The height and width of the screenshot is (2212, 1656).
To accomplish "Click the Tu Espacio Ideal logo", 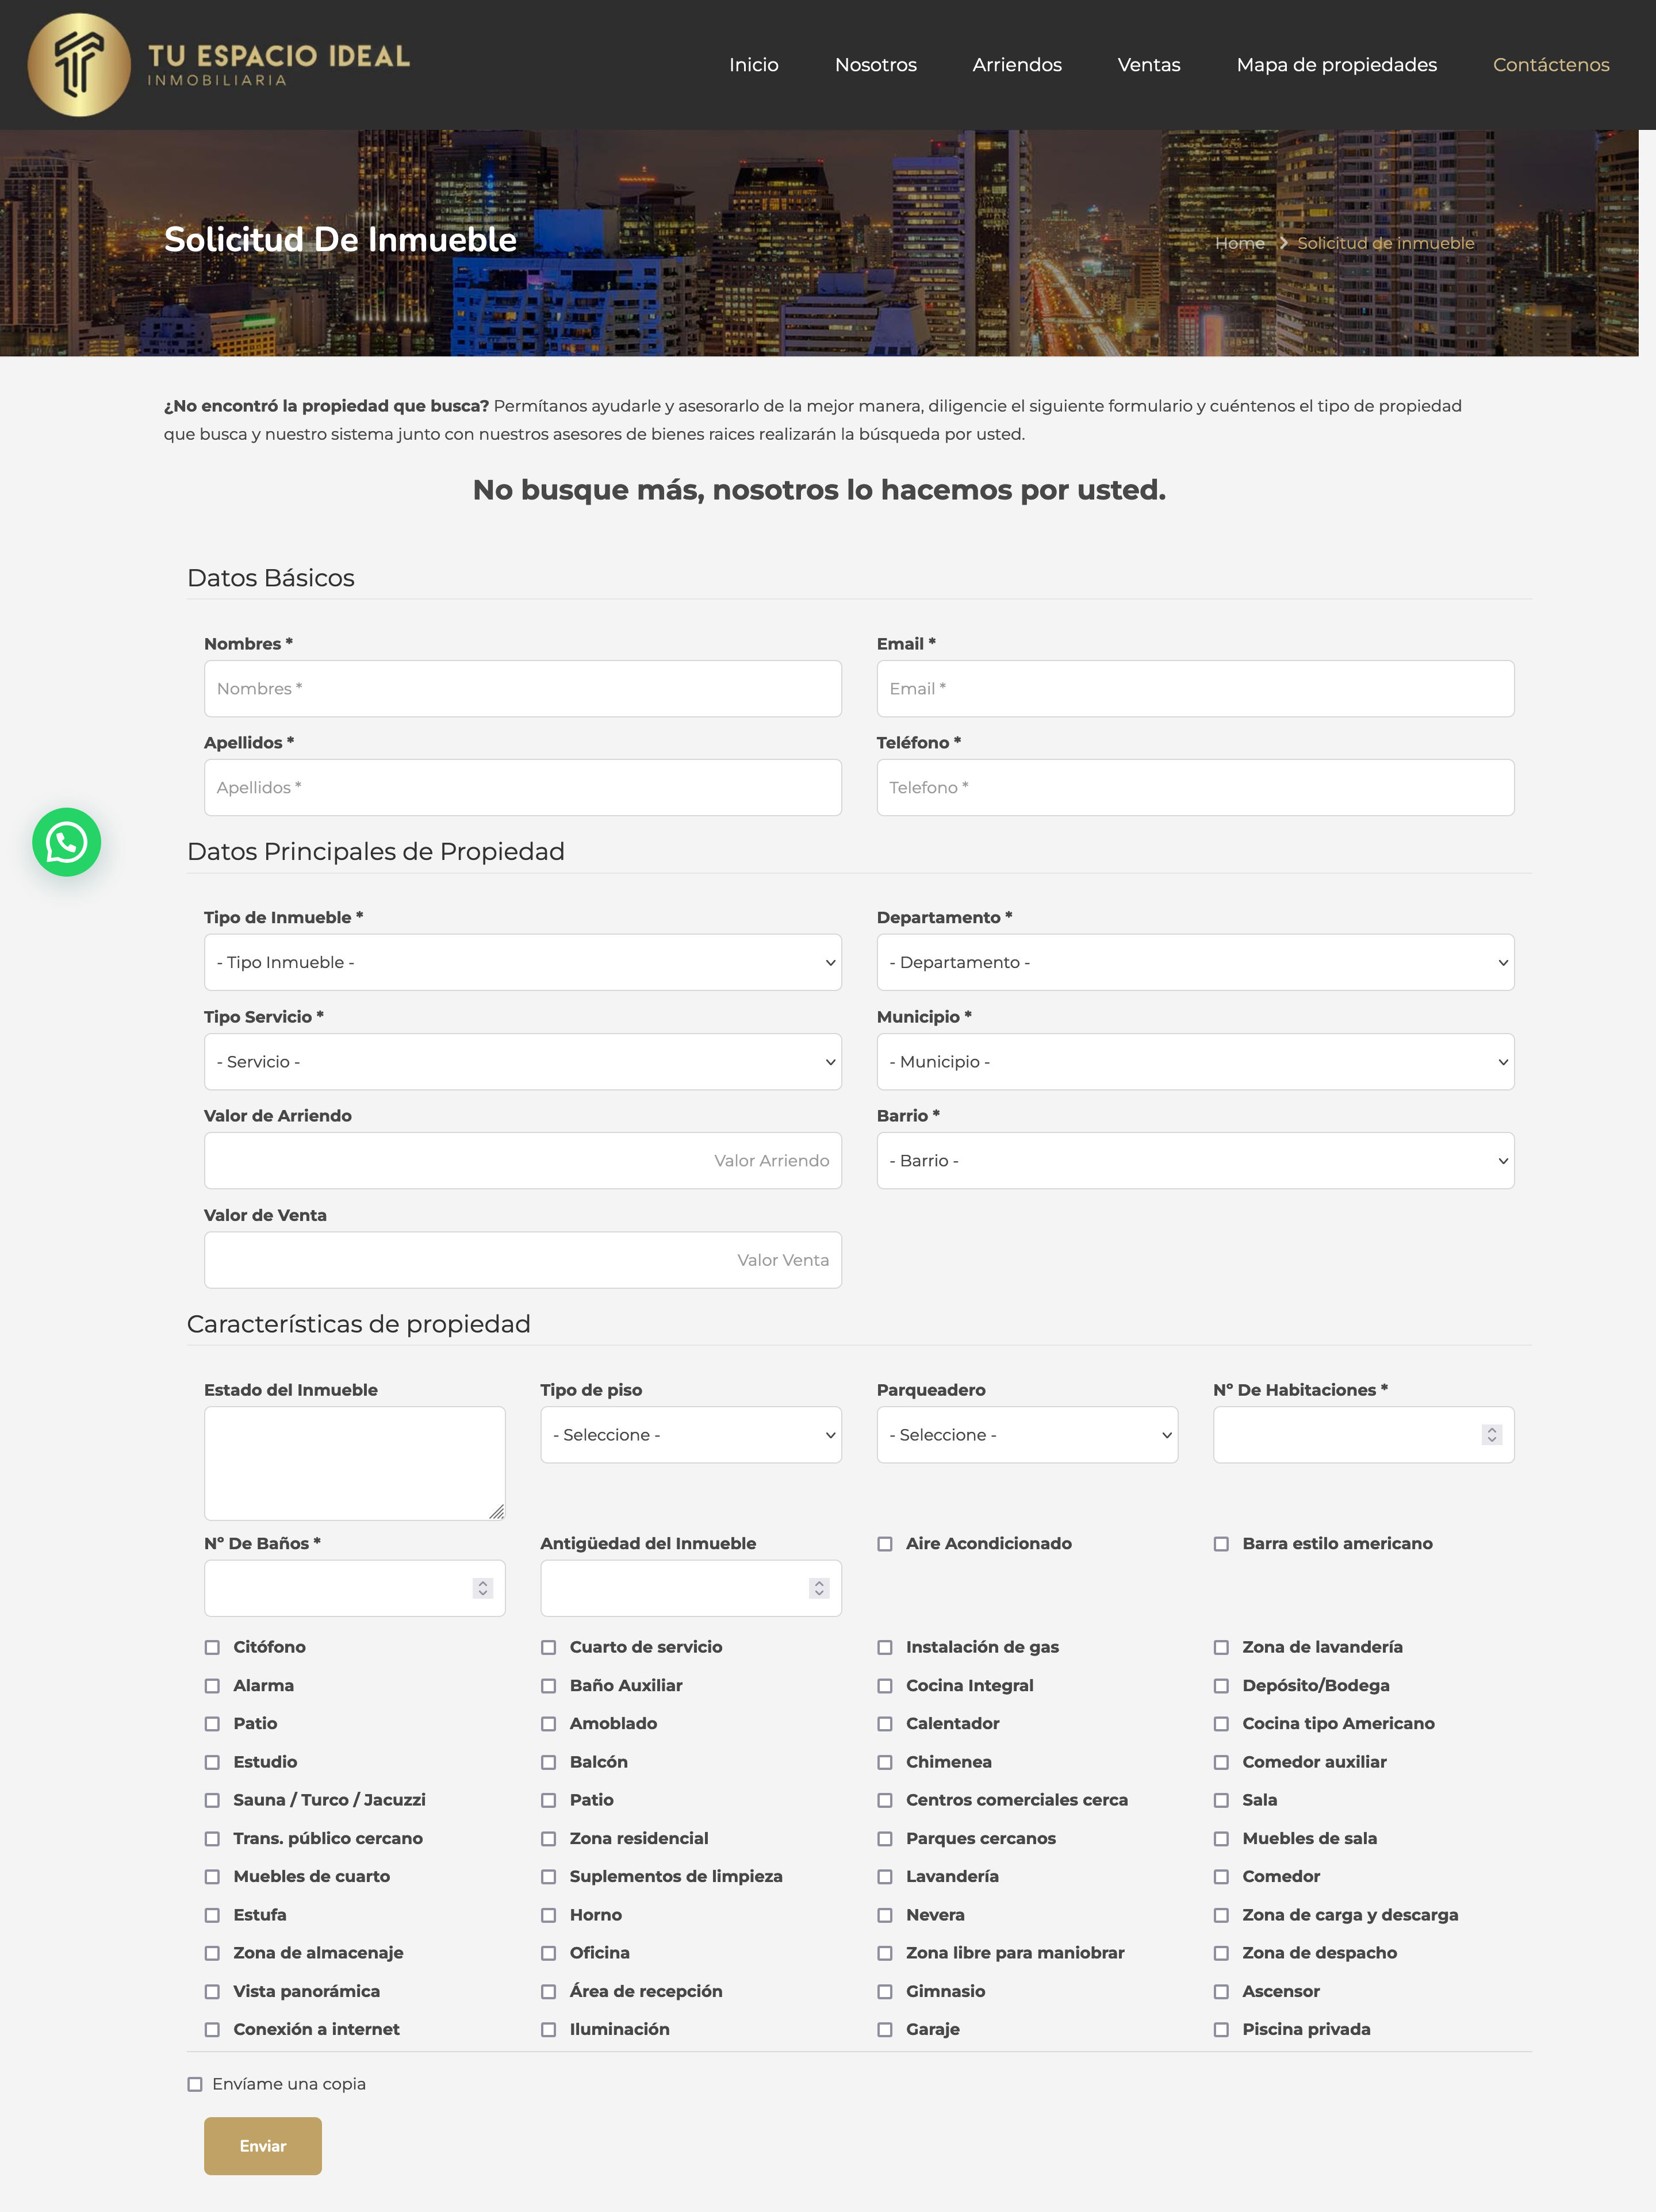I will click(x=219, y=65).
